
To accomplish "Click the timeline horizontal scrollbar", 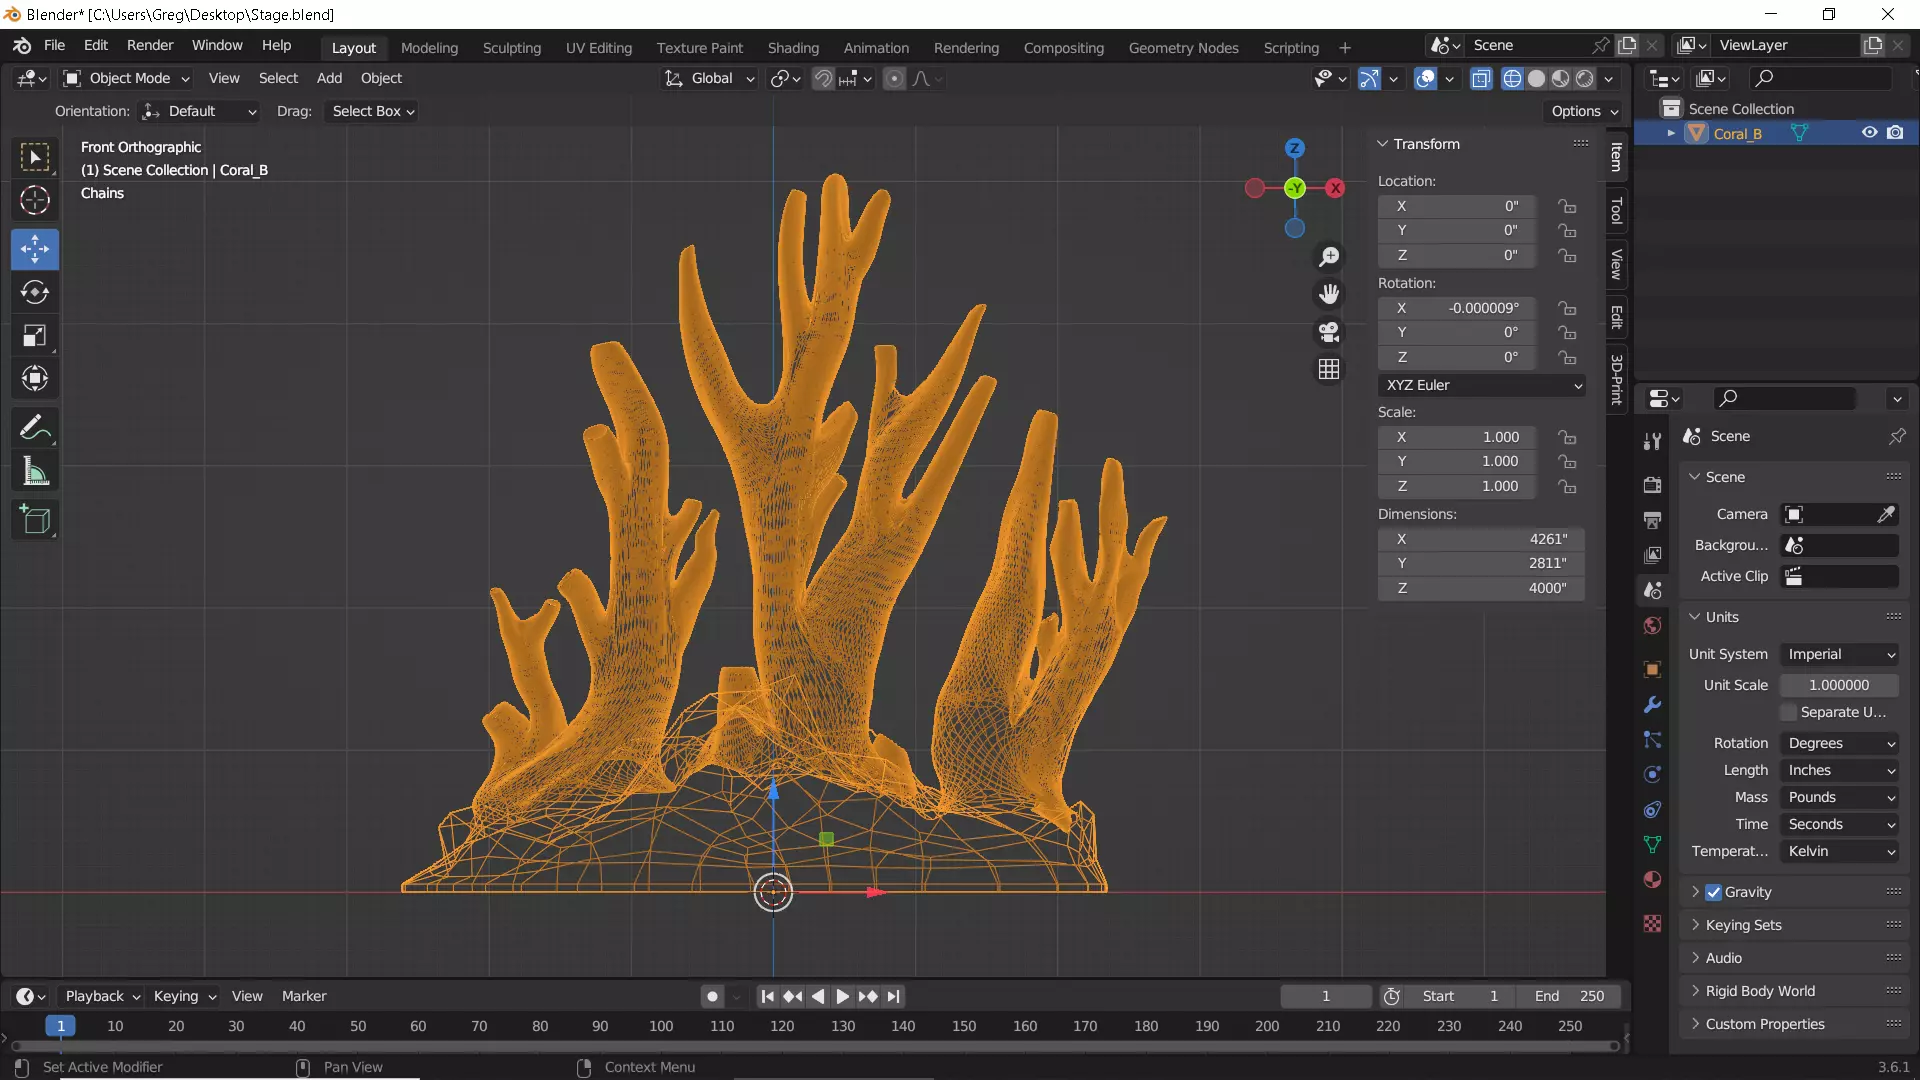I will tap(815, 1046).
